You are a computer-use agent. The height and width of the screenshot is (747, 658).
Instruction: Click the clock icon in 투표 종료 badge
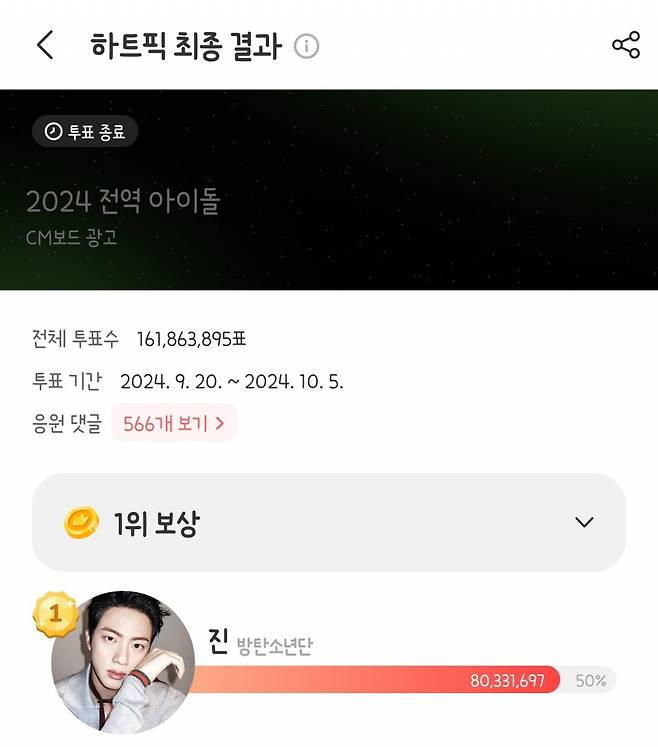[53, 132]
